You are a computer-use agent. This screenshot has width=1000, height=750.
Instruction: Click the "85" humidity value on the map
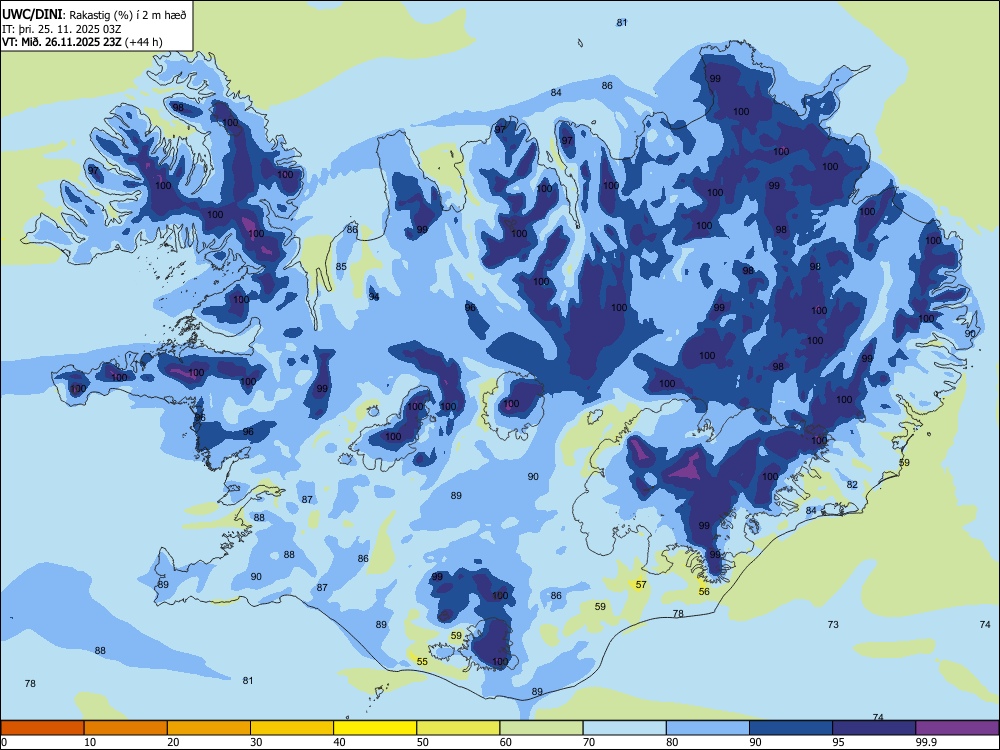pyautogui.click(x=341, y=266)
